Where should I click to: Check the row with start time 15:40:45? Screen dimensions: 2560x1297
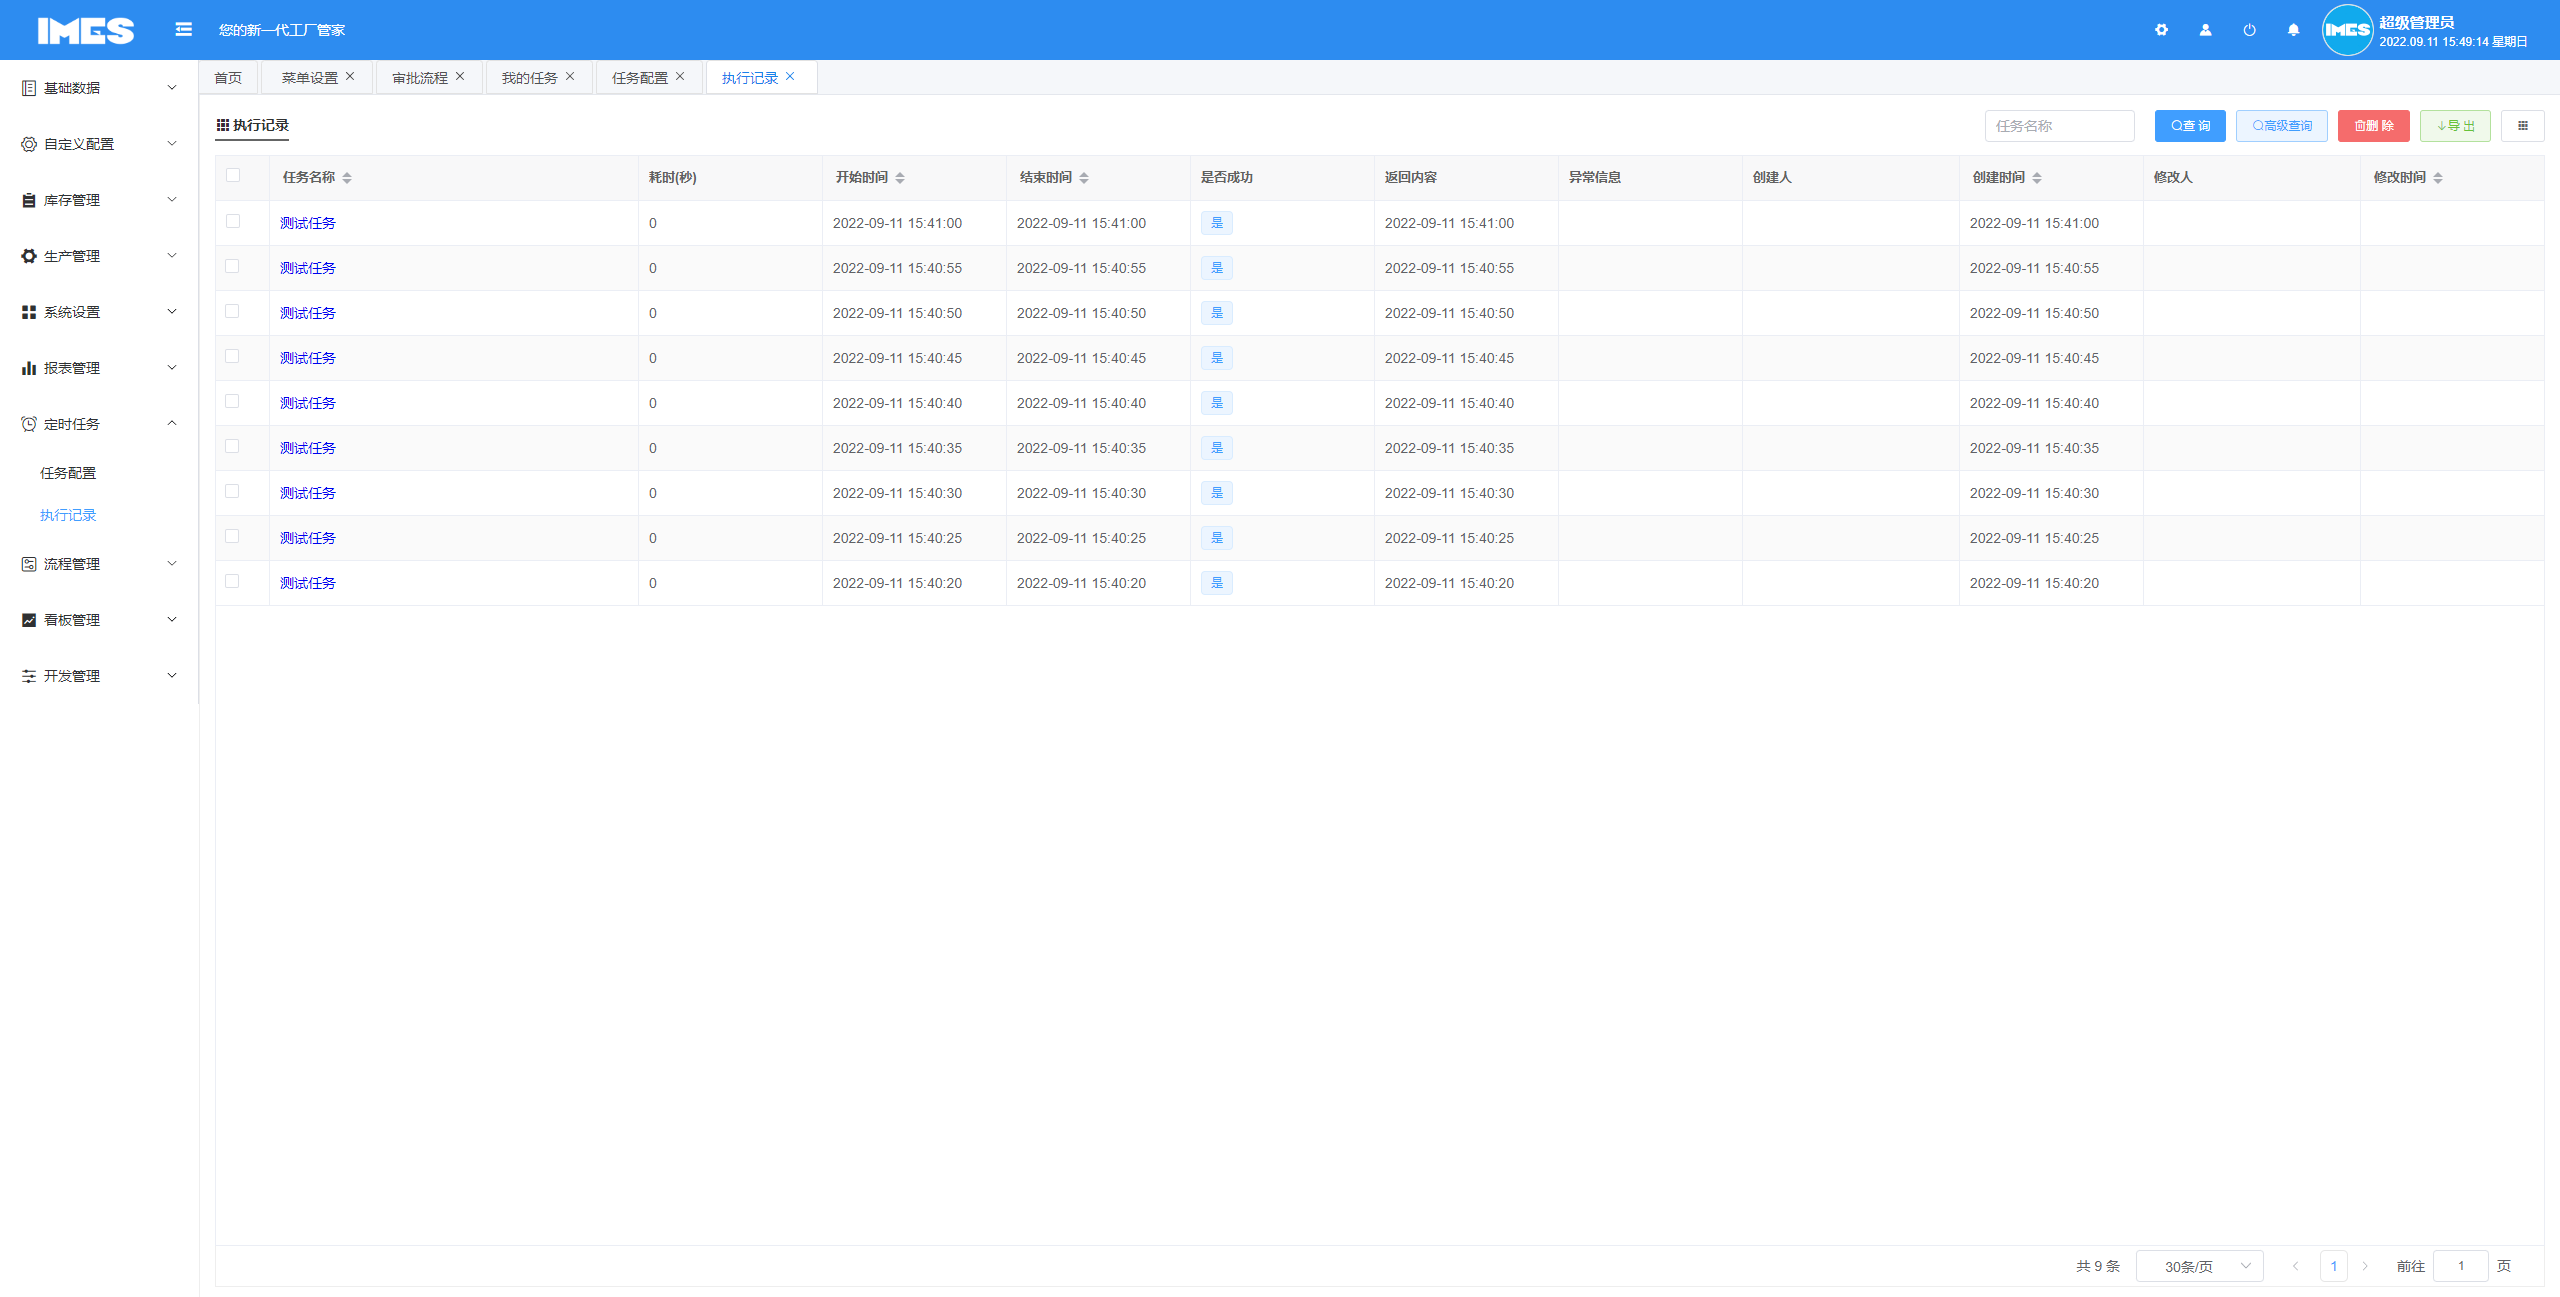click(233, 356)
